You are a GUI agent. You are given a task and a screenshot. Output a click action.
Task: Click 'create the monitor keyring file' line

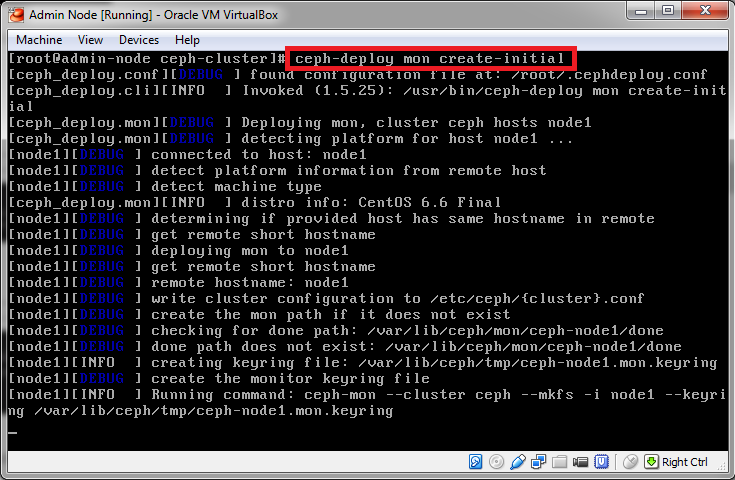290,378
